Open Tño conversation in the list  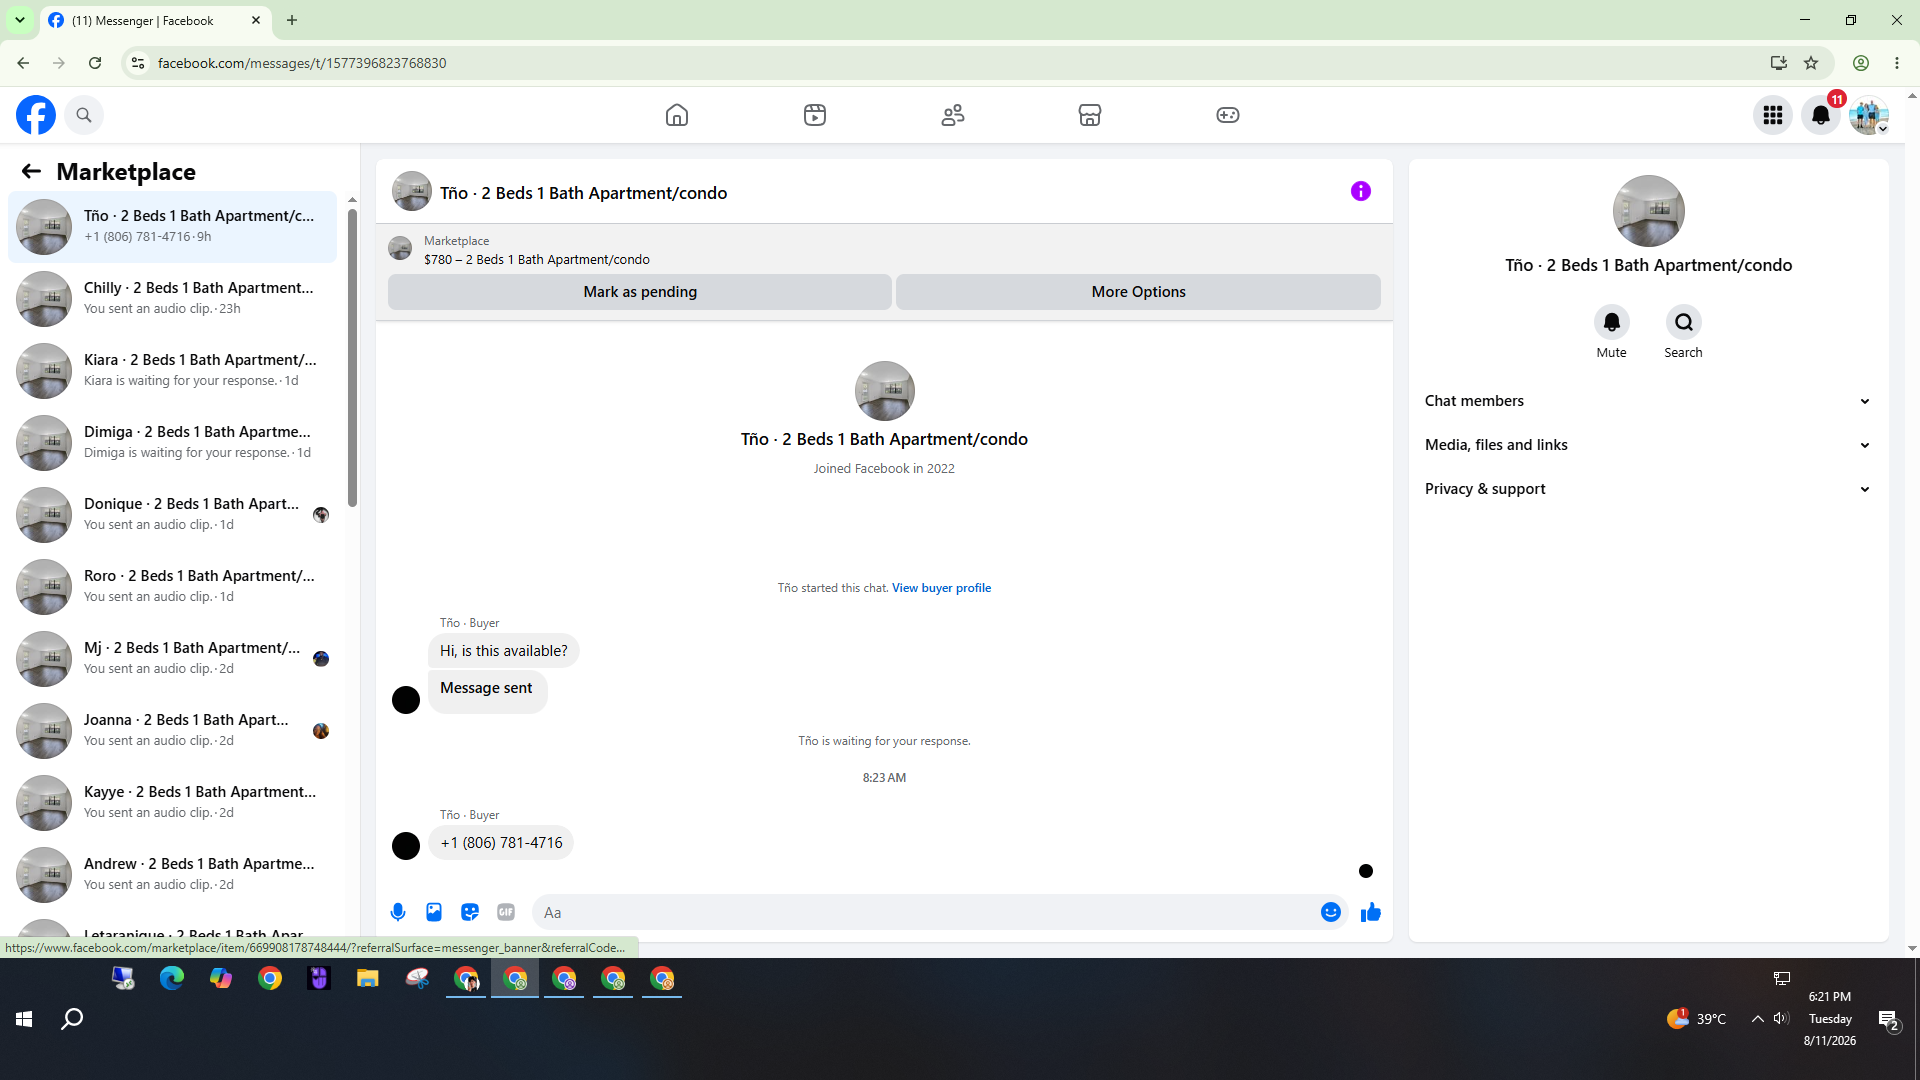[x=173, y=227]
